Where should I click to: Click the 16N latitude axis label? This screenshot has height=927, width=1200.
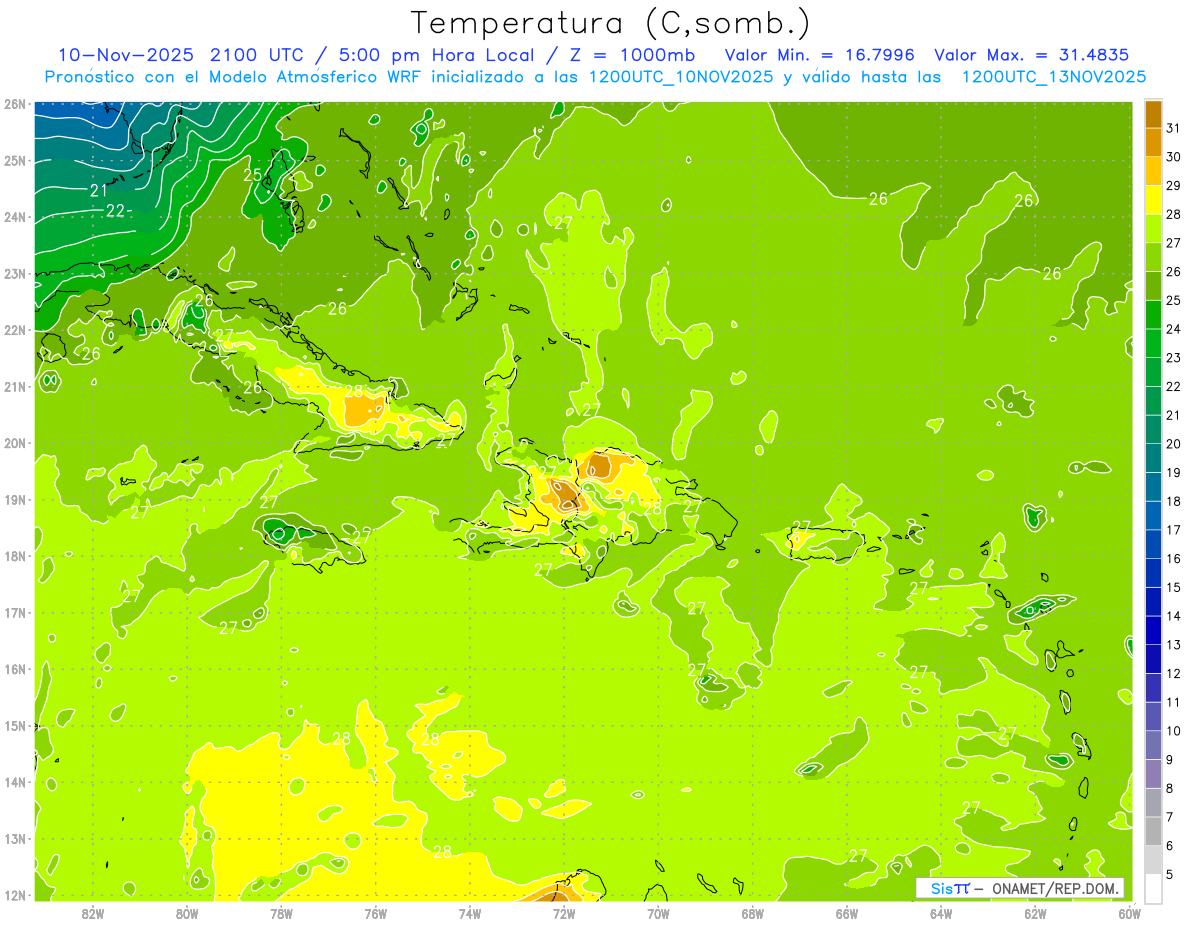[15, 669]
